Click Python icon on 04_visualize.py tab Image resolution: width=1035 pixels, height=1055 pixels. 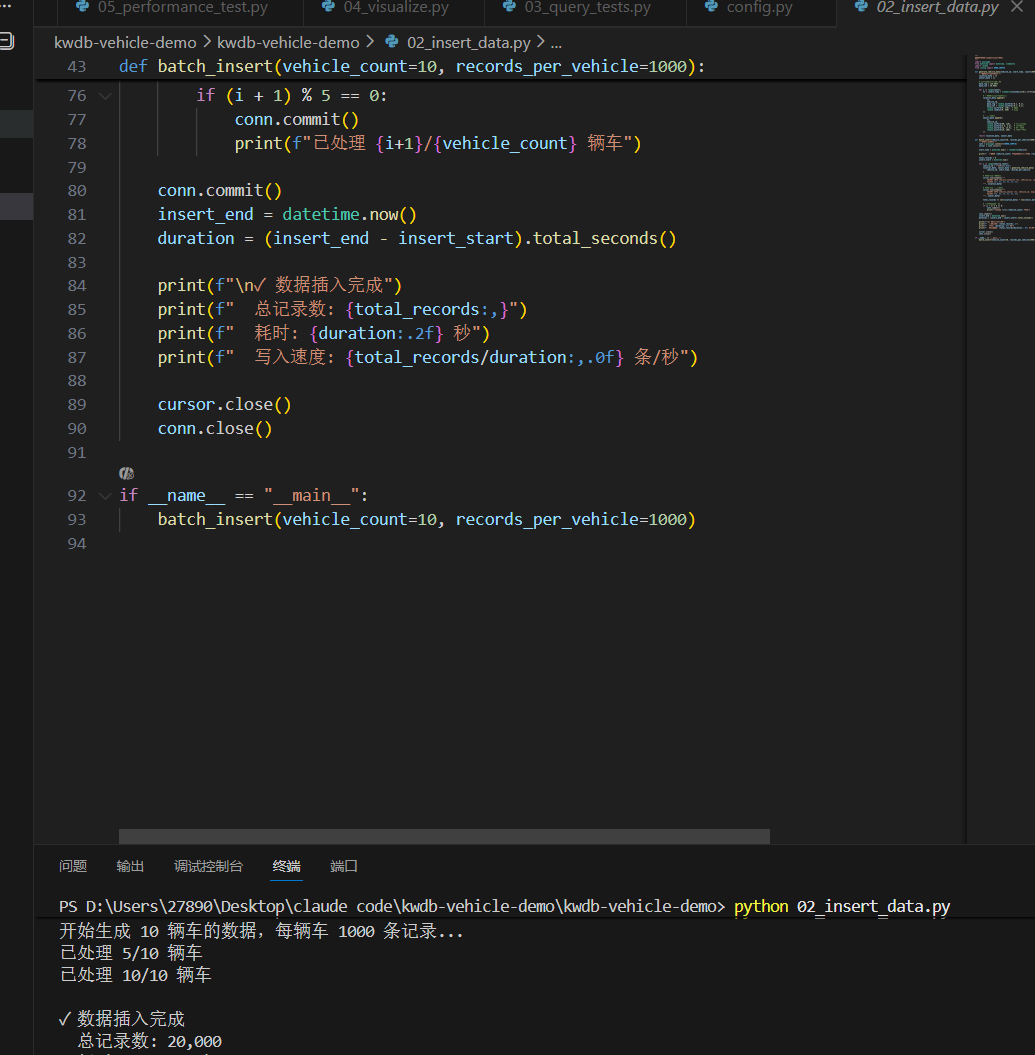[x=328, y=7]
